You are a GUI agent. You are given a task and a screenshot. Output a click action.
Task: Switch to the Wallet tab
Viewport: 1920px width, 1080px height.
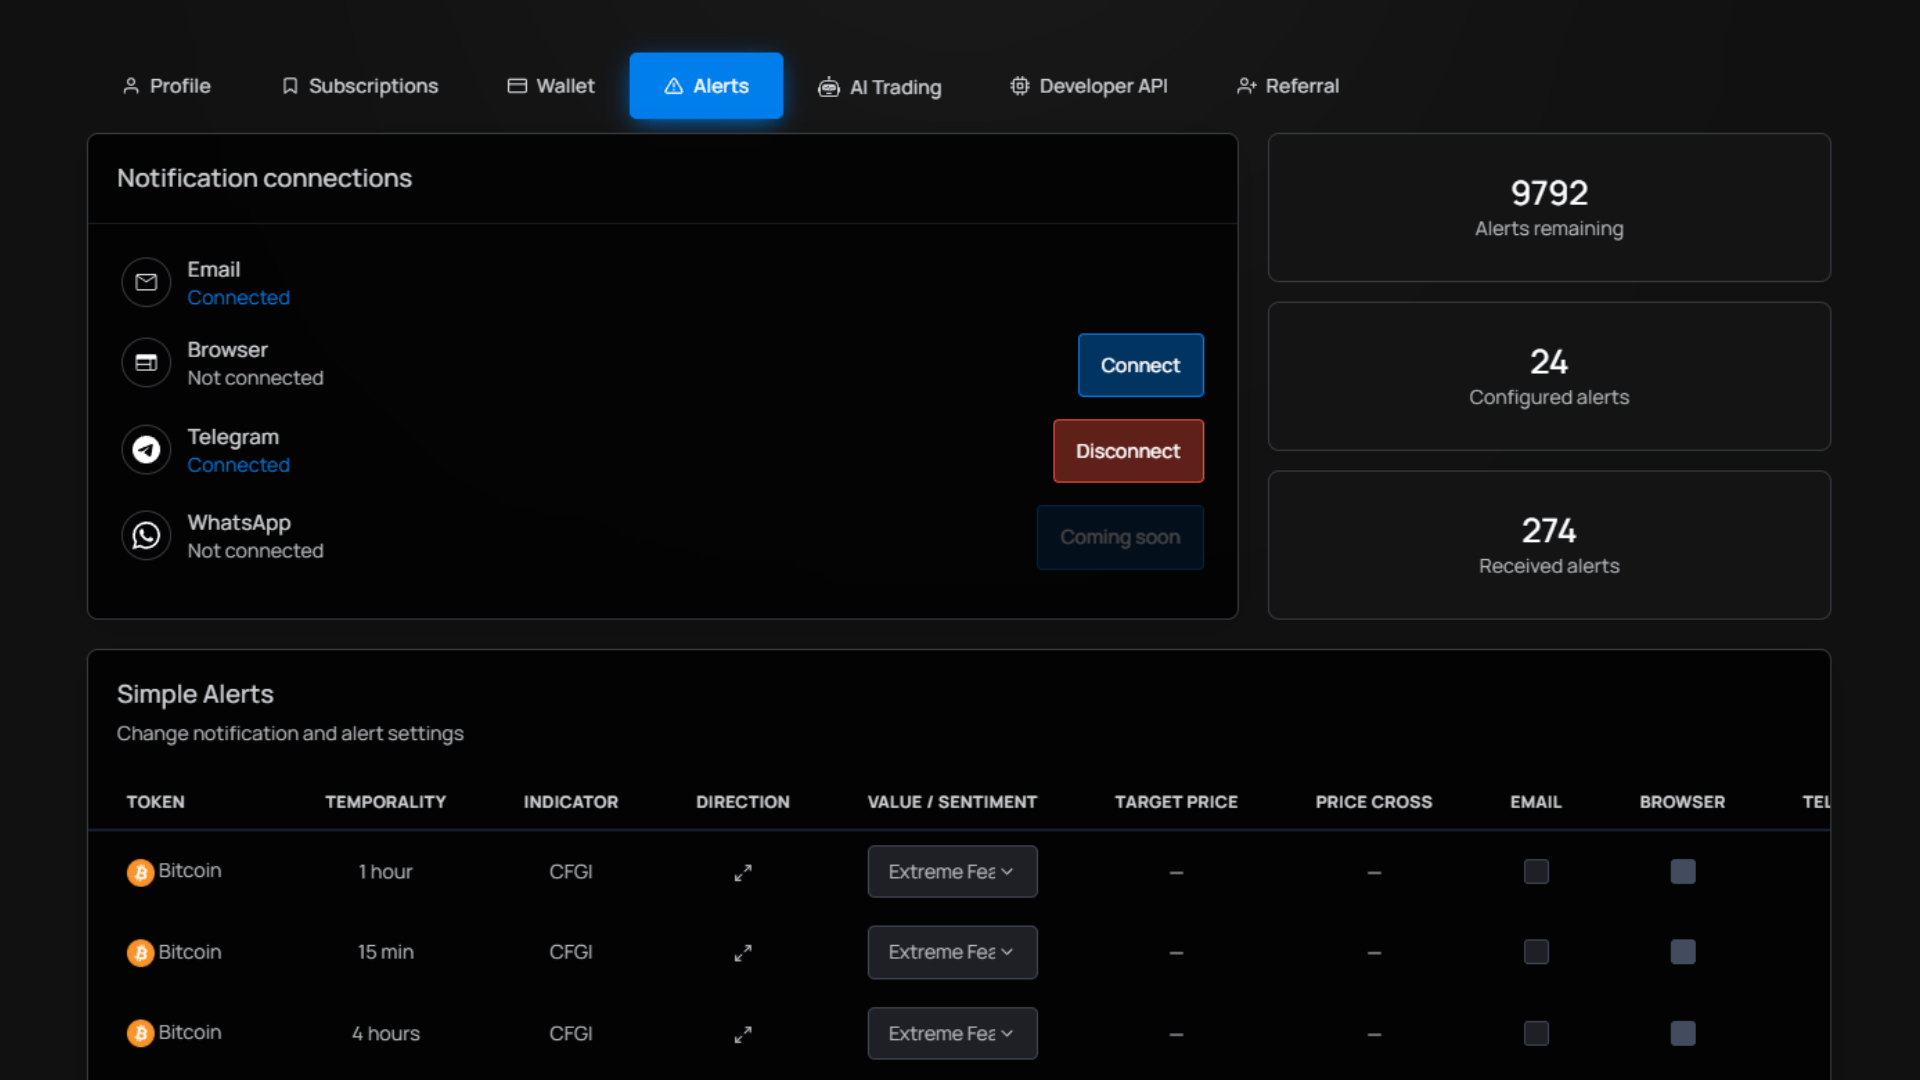point(550,86)
